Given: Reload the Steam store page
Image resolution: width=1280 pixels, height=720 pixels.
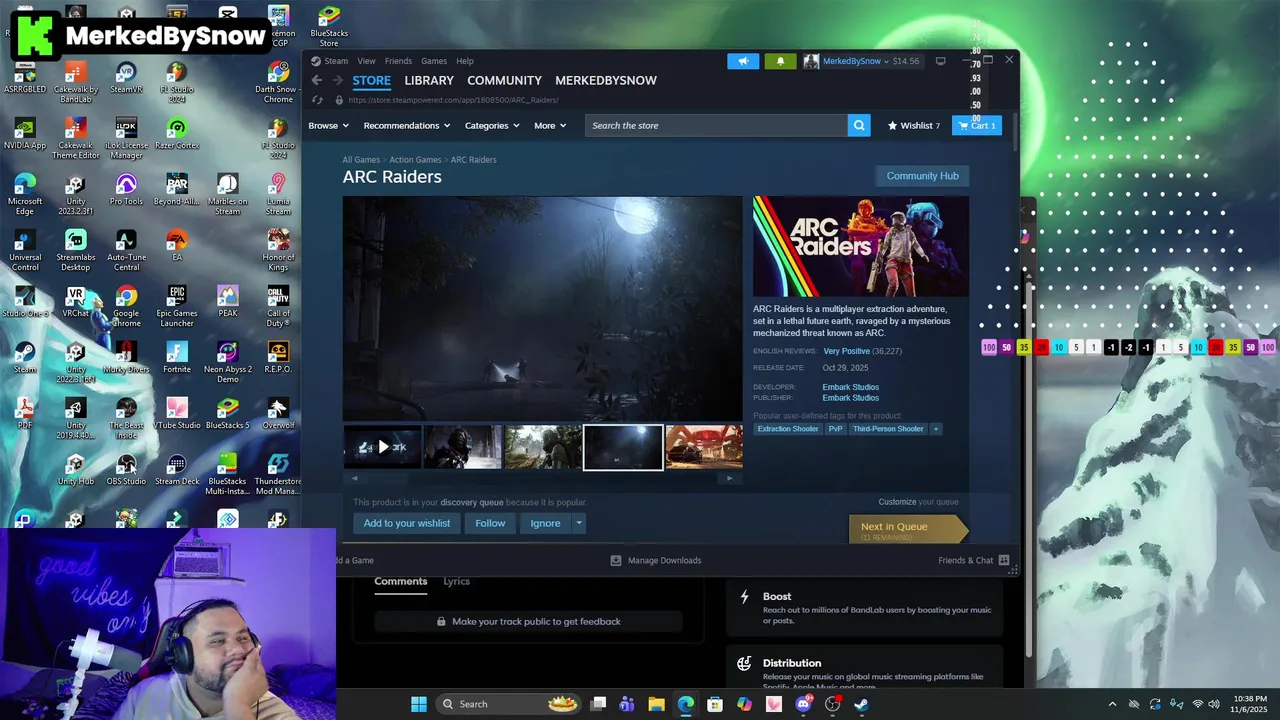Looking at the screenshot, I should (317, 100).
